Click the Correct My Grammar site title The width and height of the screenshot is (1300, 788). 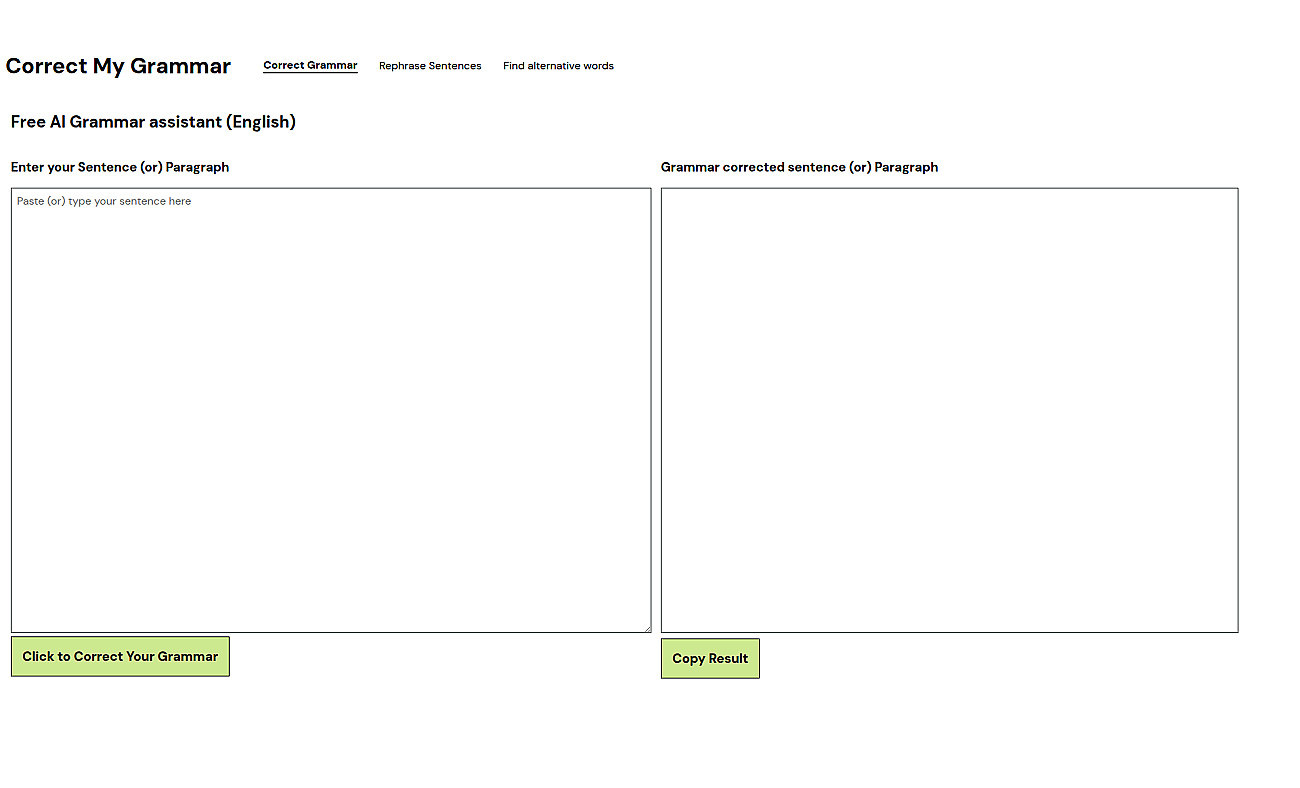(x=118, y=66)
